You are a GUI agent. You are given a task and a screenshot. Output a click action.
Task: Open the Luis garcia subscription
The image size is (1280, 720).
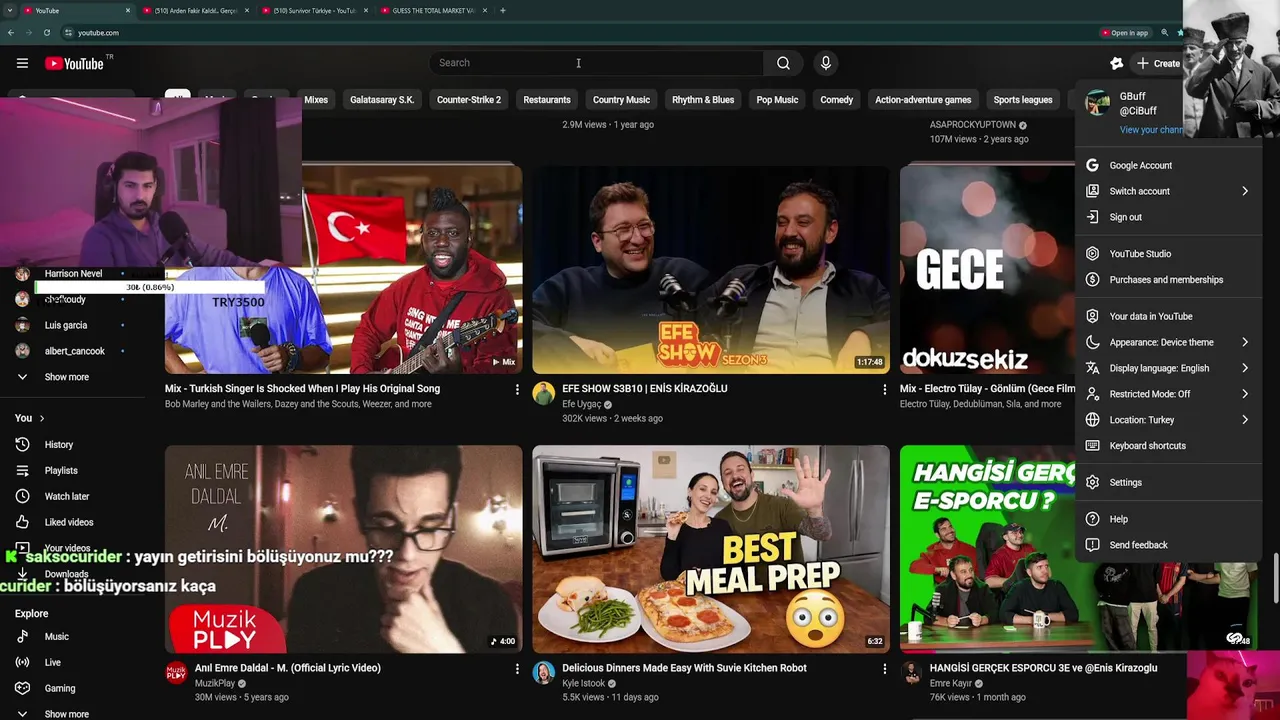(65, 325)
